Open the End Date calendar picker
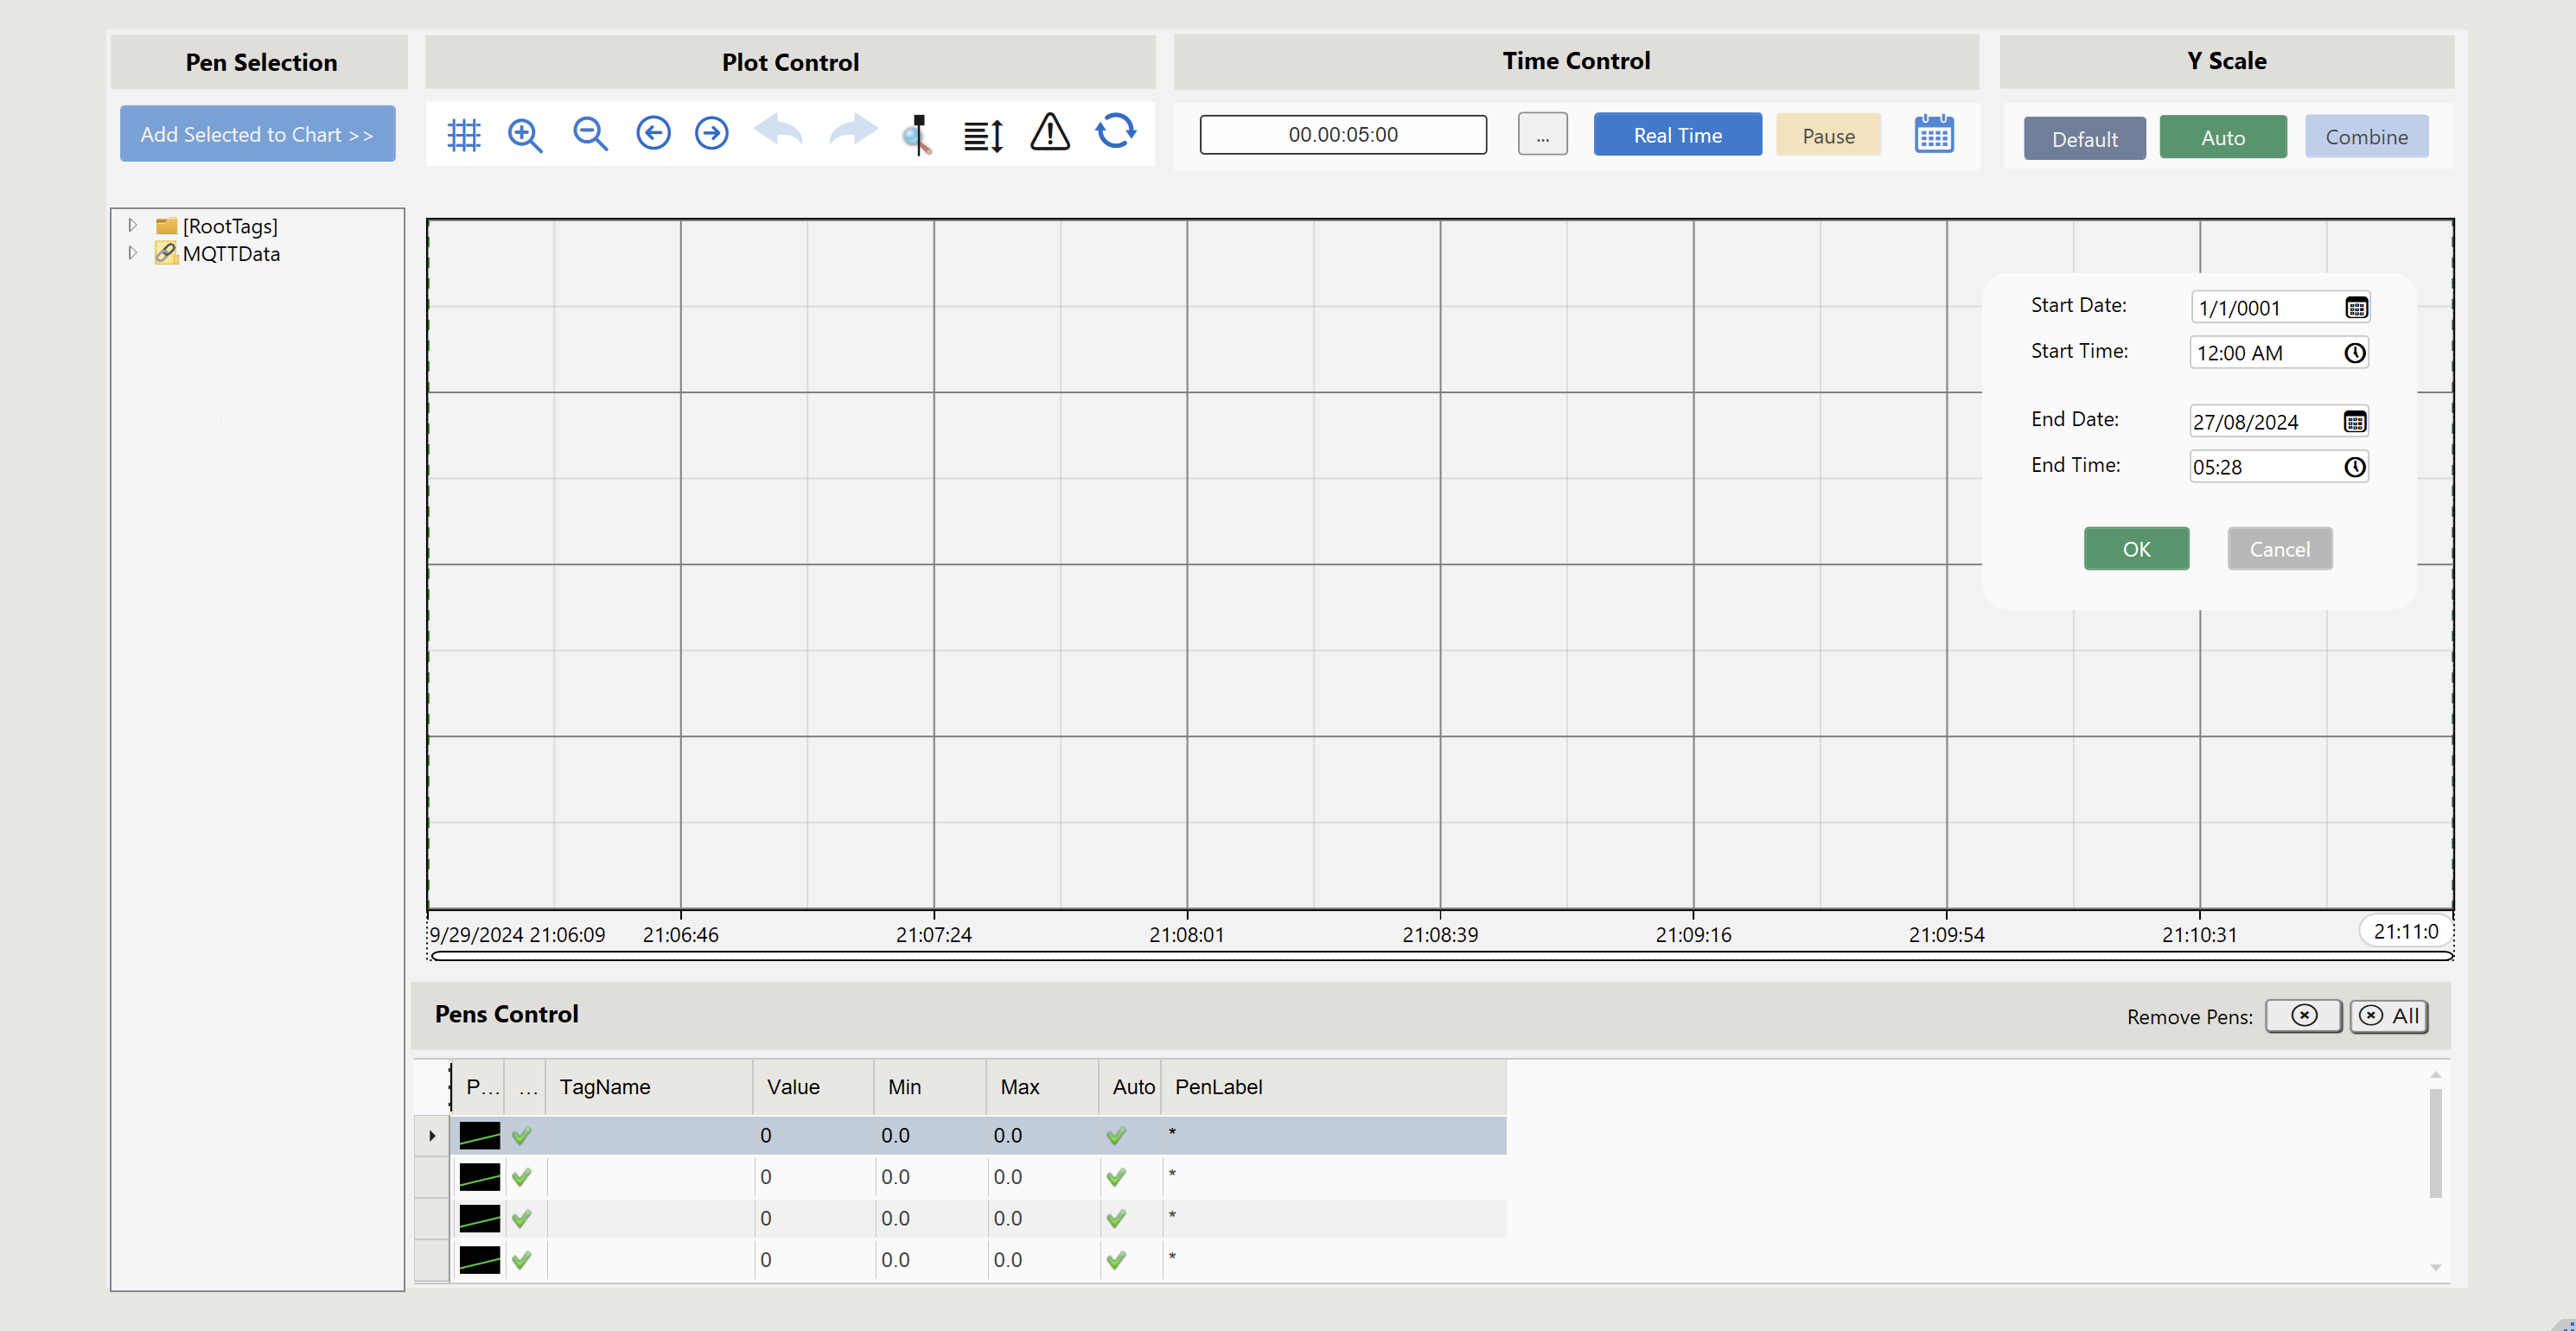This screenshot has width=2576, height=1331. click(2355, 422)
